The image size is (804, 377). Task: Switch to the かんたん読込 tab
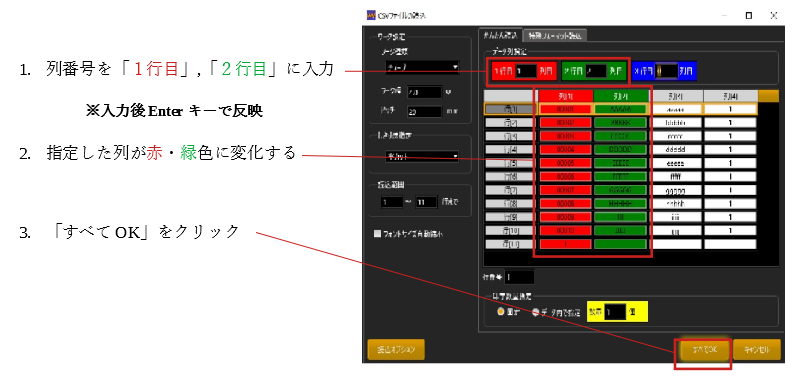(x=500, y=35)
